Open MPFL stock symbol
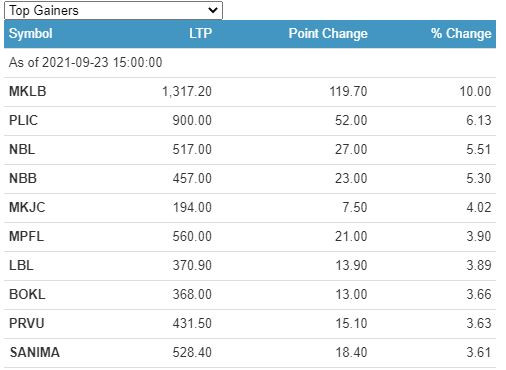This screenshot has width=506, height=370. coord(26,236)
